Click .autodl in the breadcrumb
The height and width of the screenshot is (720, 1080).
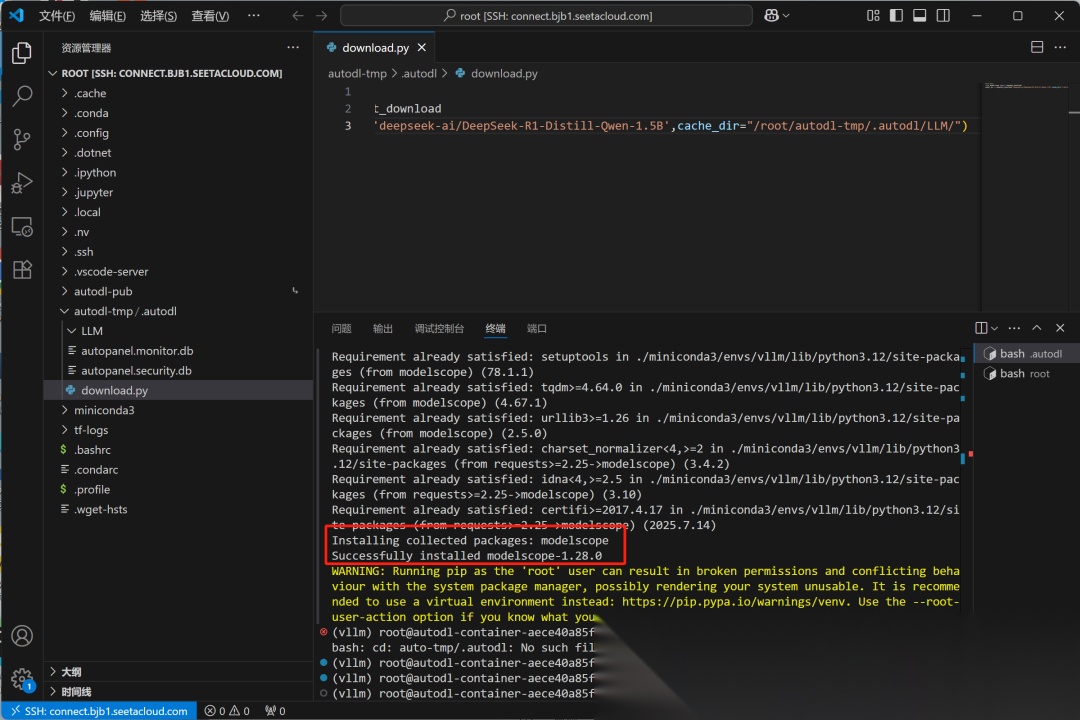click(419, 73)
